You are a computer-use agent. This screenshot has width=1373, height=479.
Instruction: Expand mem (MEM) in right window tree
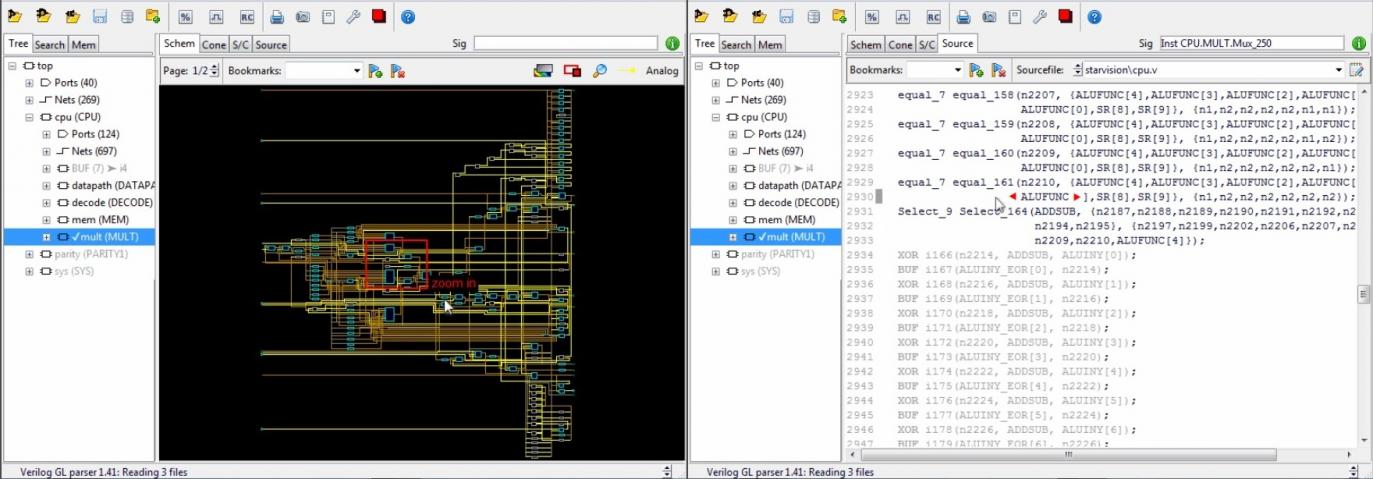(x=732, y=220)
